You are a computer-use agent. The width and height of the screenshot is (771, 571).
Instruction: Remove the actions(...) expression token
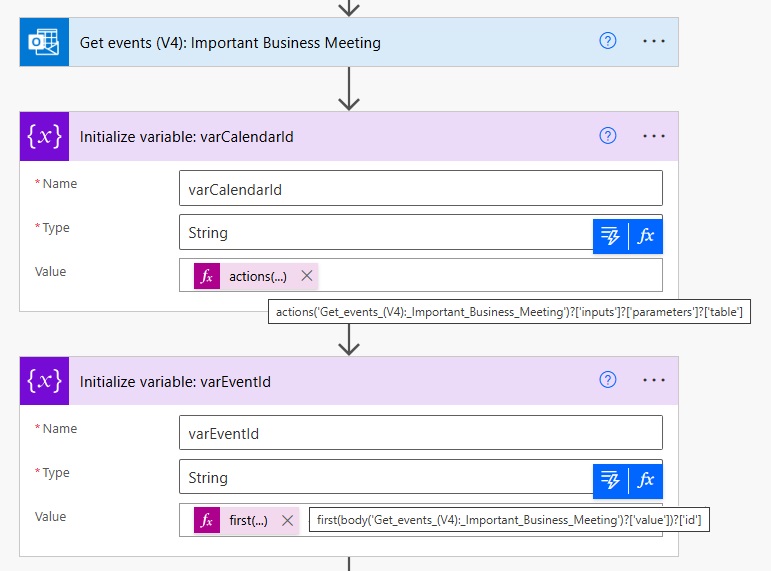(307, 276)
